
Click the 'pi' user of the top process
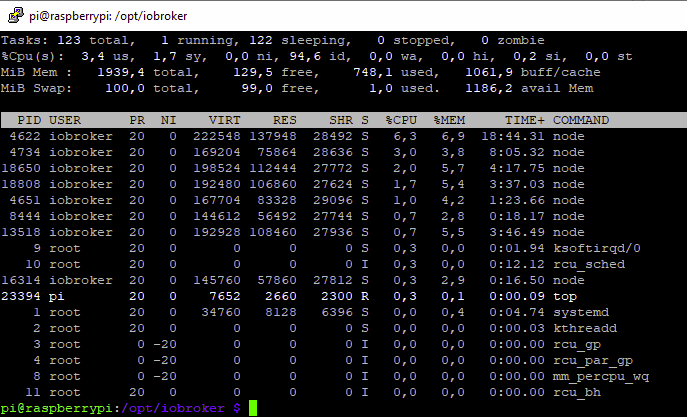pos(57,297)
